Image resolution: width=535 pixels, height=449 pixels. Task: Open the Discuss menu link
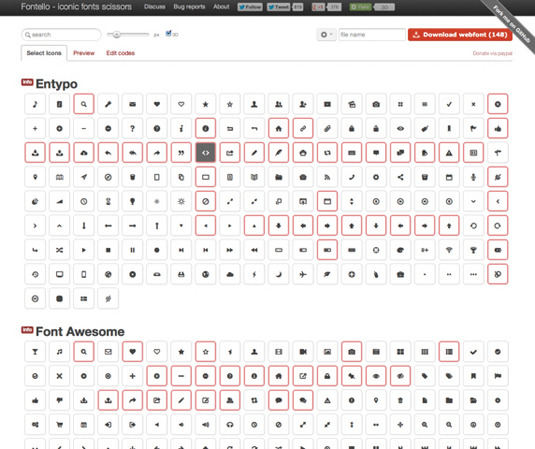155,6
